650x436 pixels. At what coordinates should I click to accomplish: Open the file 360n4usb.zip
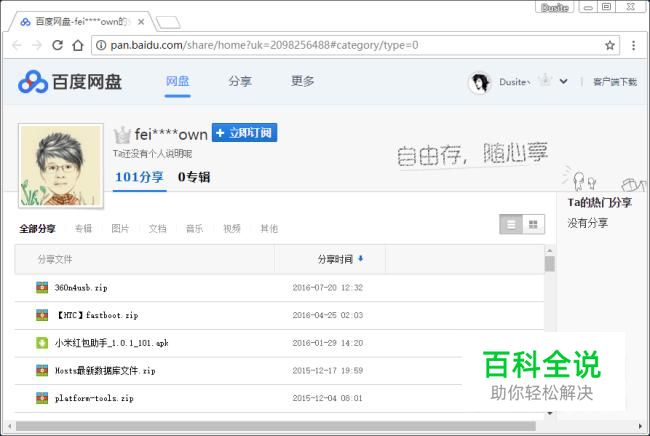[81, 288]
